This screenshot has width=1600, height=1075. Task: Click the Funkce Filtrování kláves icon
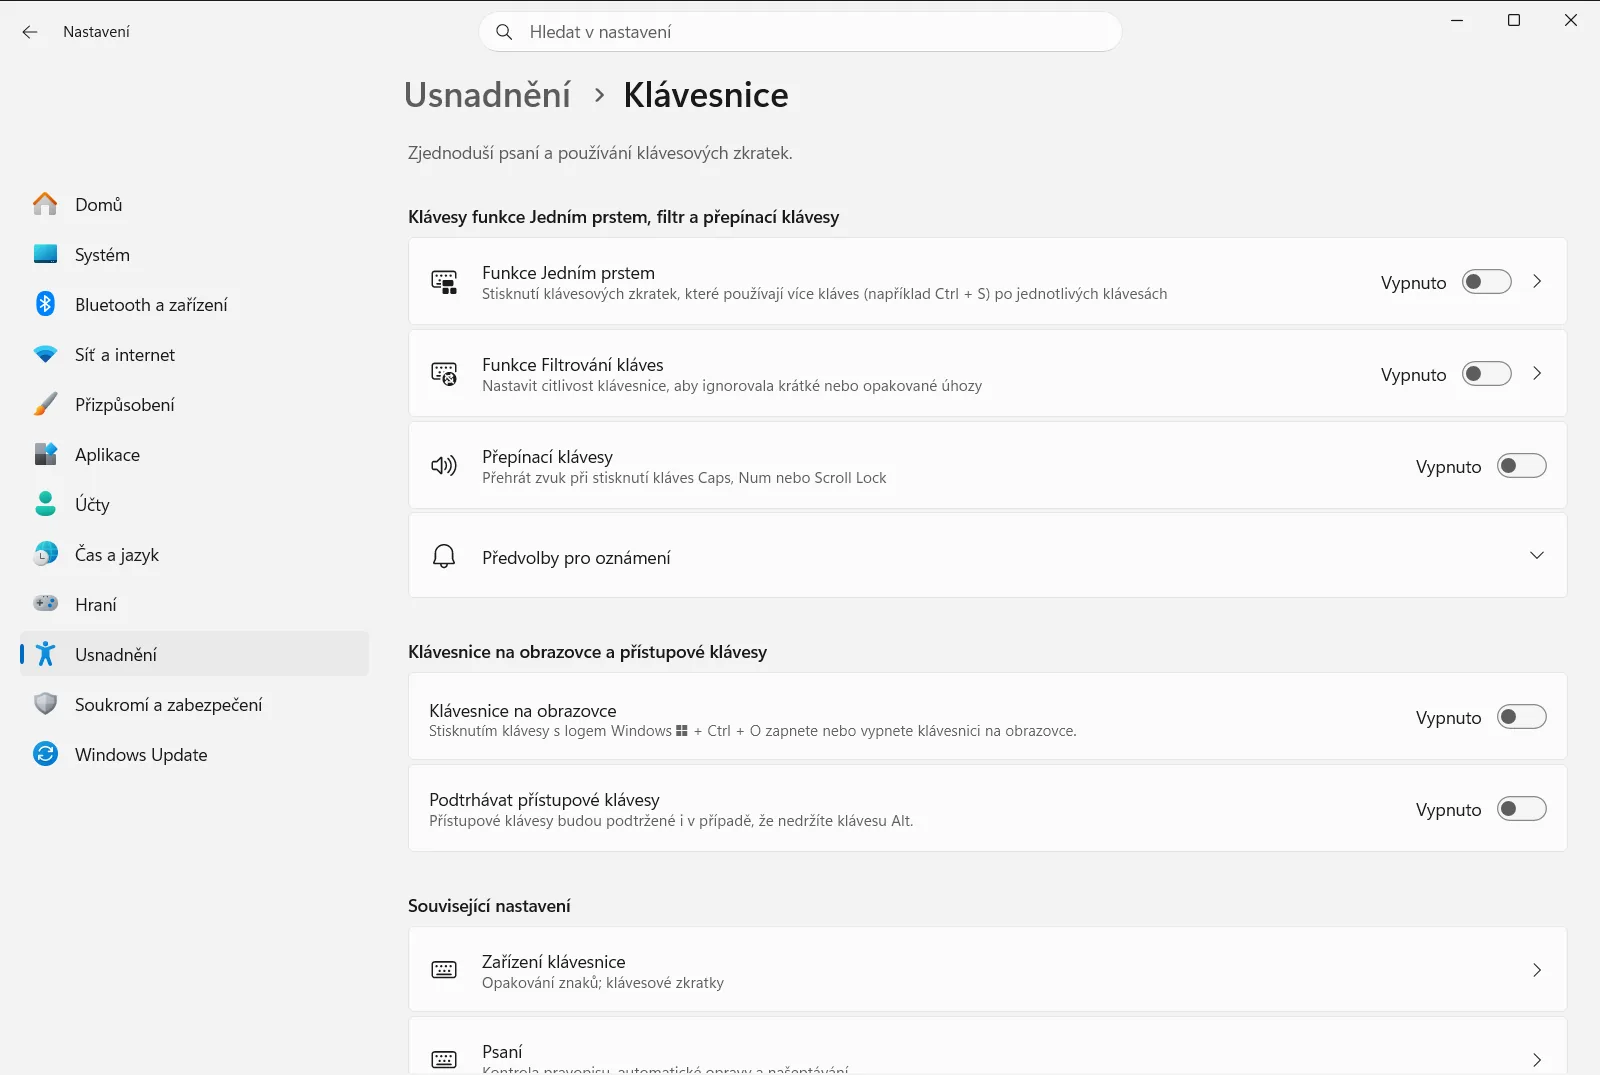point(444,374)
